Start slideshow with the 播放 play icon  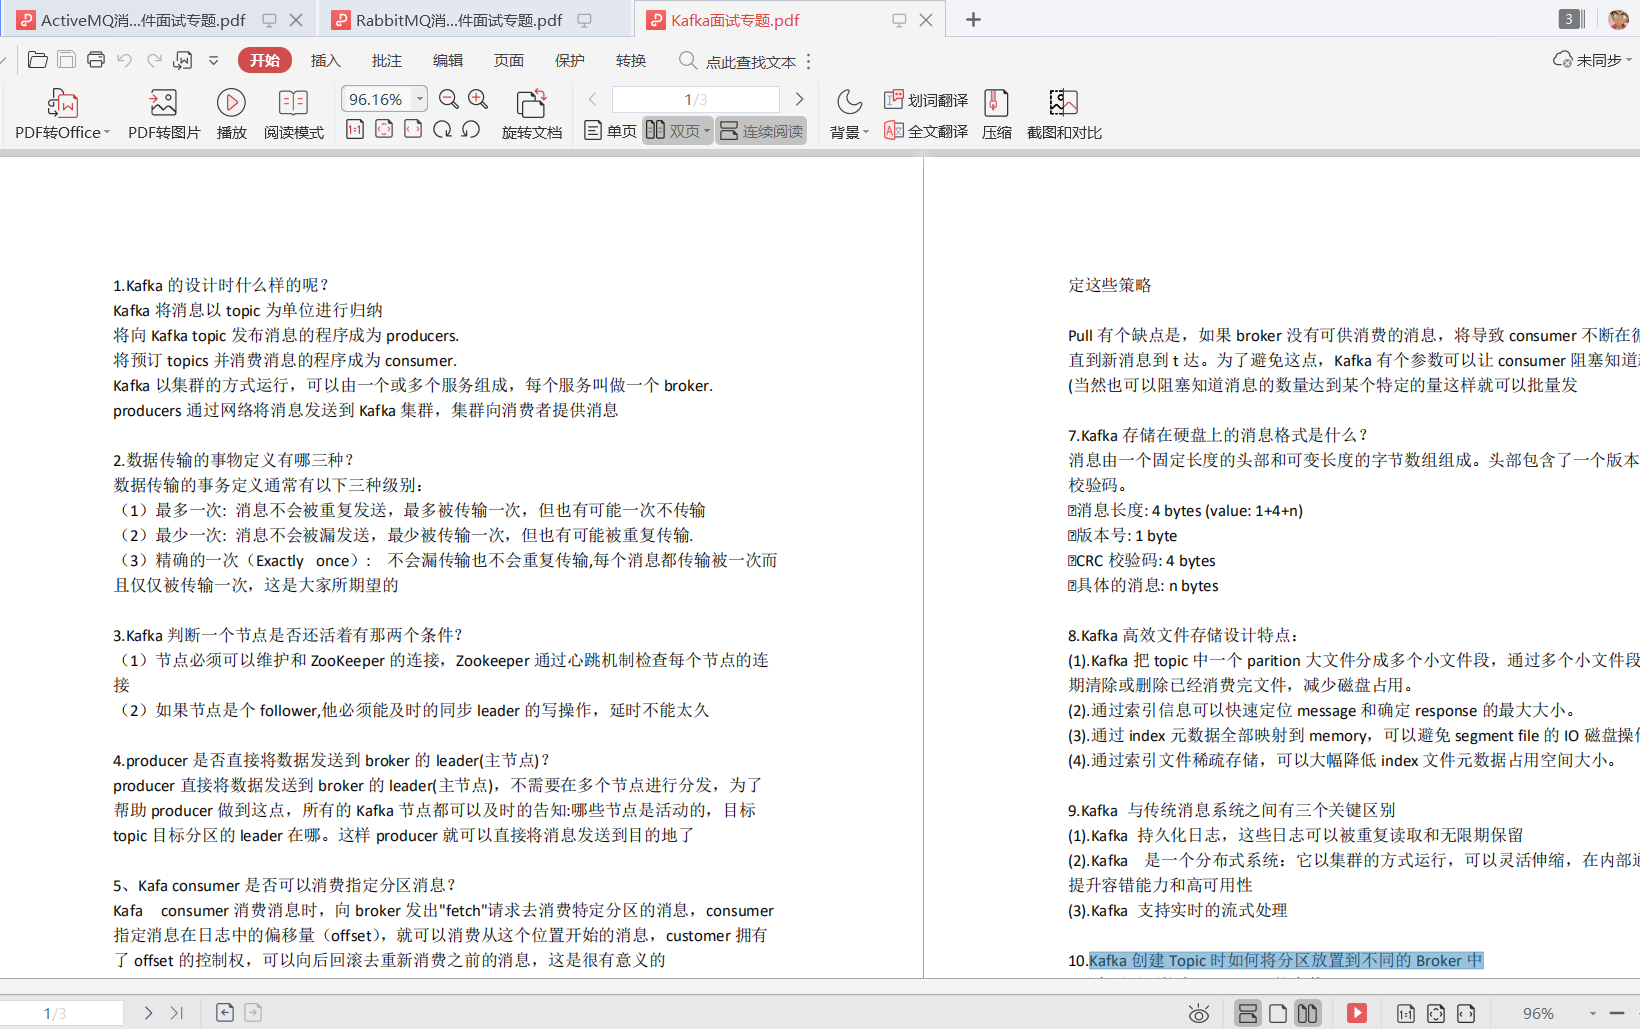231,102
